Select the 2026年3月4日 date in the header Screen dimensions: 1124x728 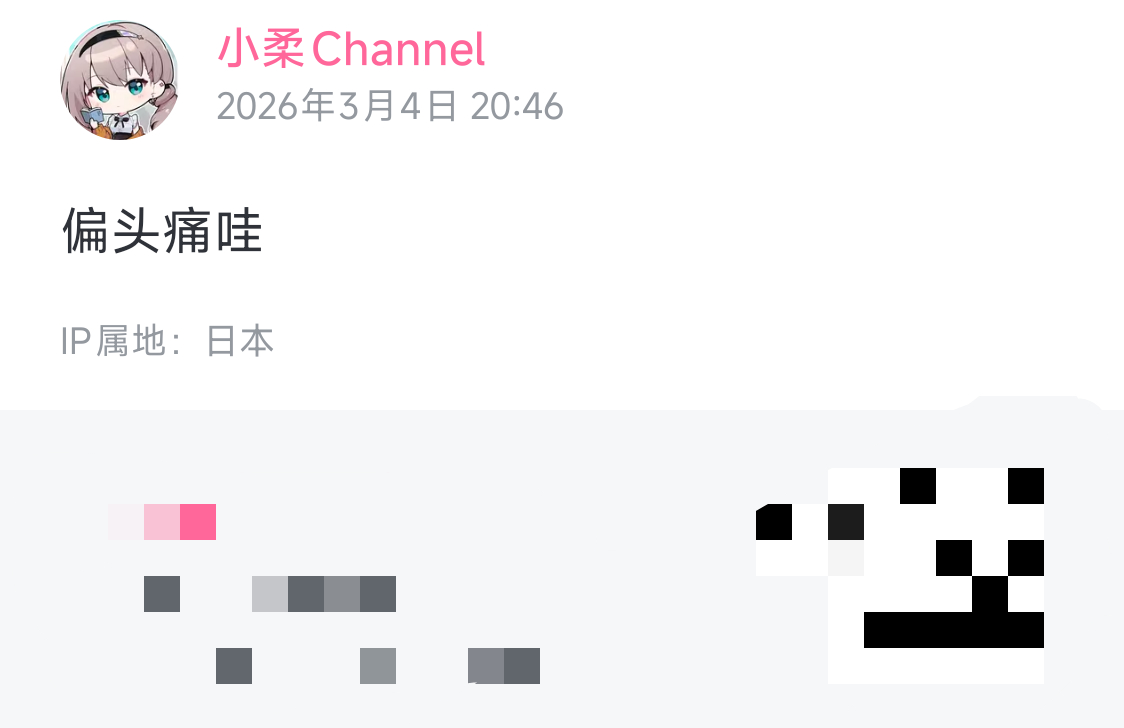pos(337,106)
